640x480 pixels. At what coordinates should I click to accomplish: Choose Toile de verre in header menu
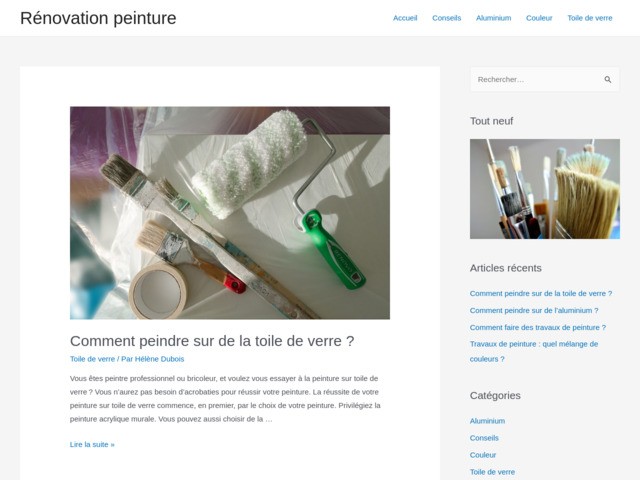(590, 18)
